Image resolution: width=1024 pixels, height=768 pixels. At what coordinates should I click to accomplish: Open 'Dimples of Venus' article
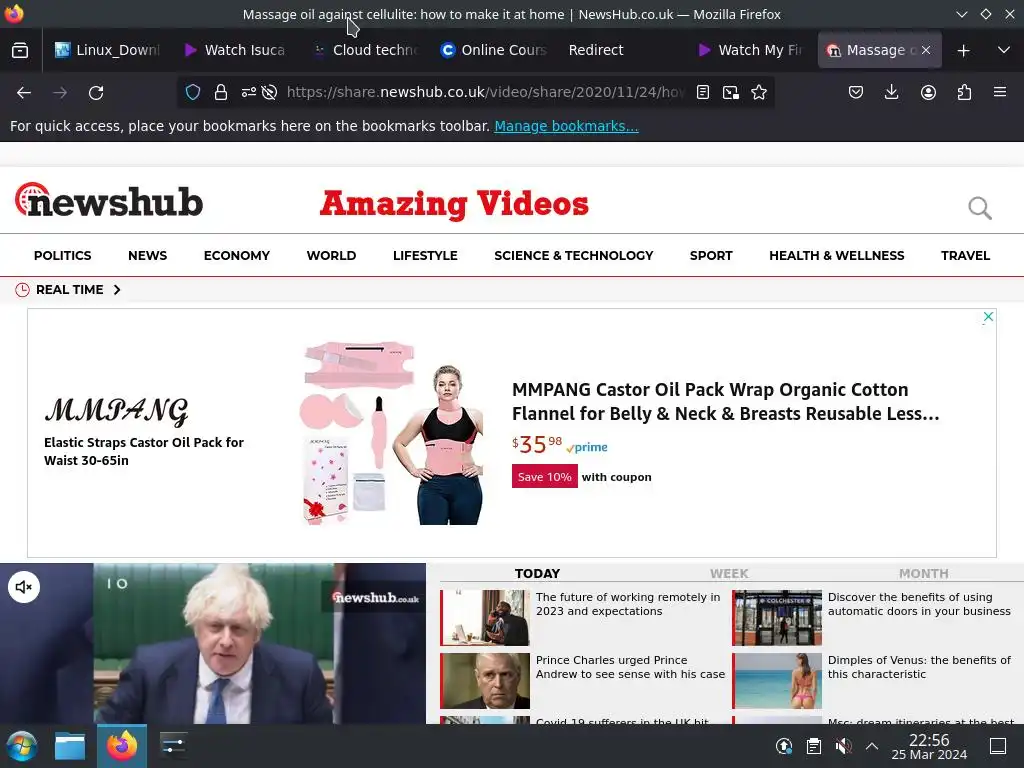pos(919,667)
